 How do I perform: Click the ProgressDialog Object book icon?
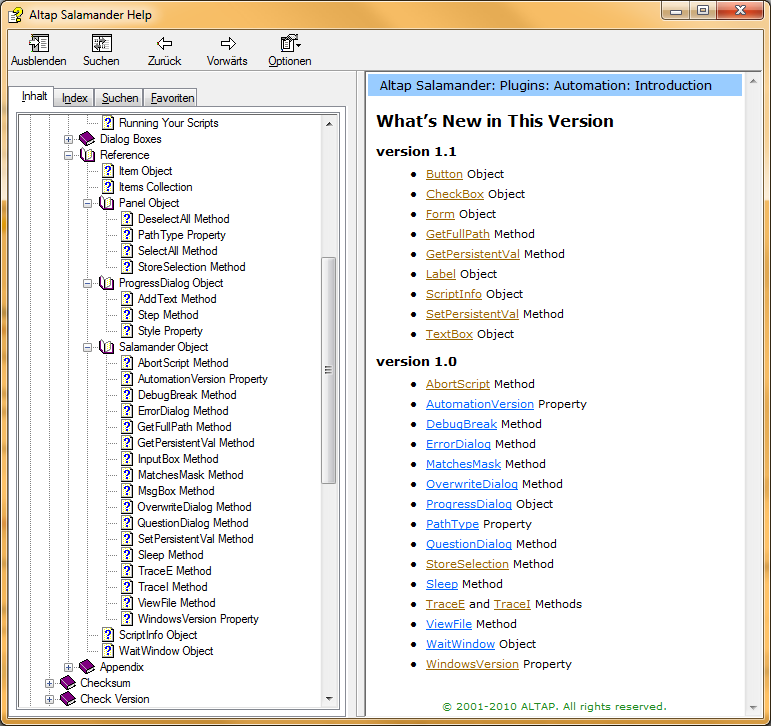(106, 283)
